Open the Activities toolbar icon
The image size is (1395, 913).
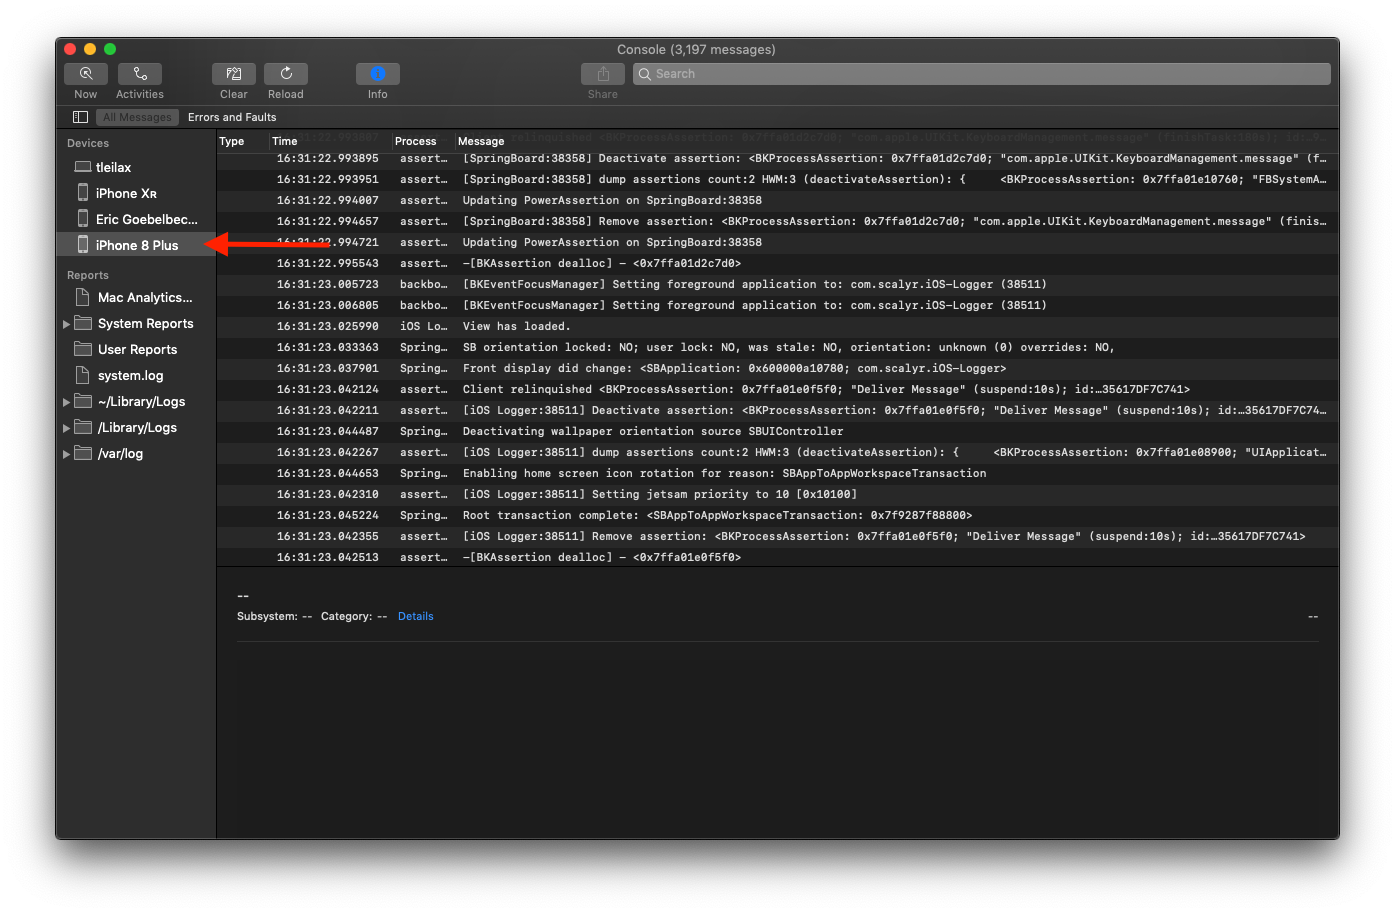(x=139, y=74)
